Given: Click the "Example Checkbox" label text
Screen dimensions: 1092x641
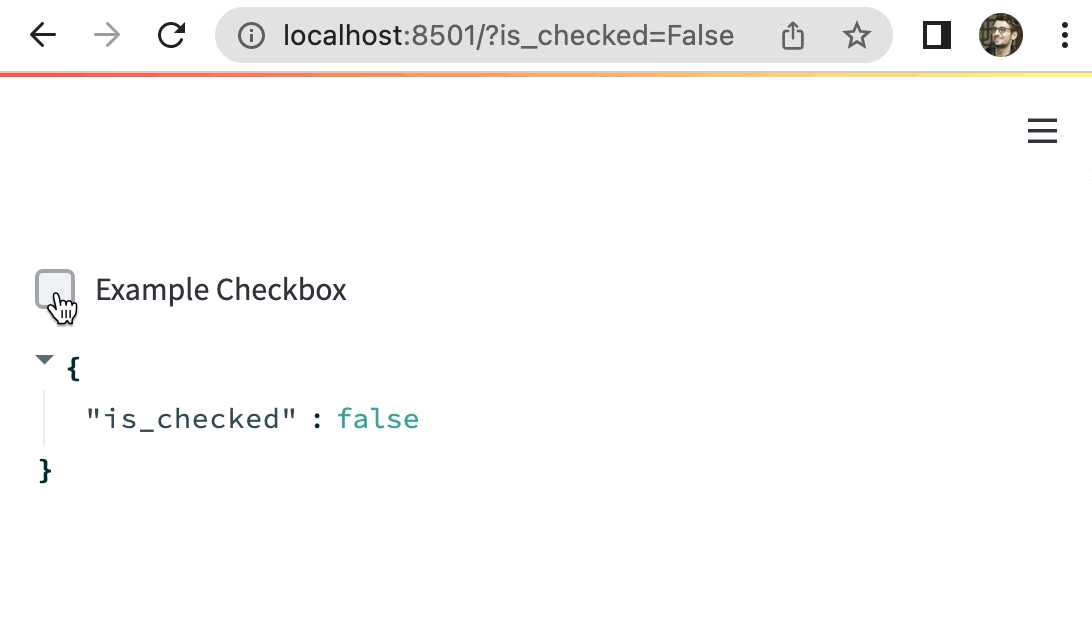Looking at the screenshot, I should pos(221,290).
